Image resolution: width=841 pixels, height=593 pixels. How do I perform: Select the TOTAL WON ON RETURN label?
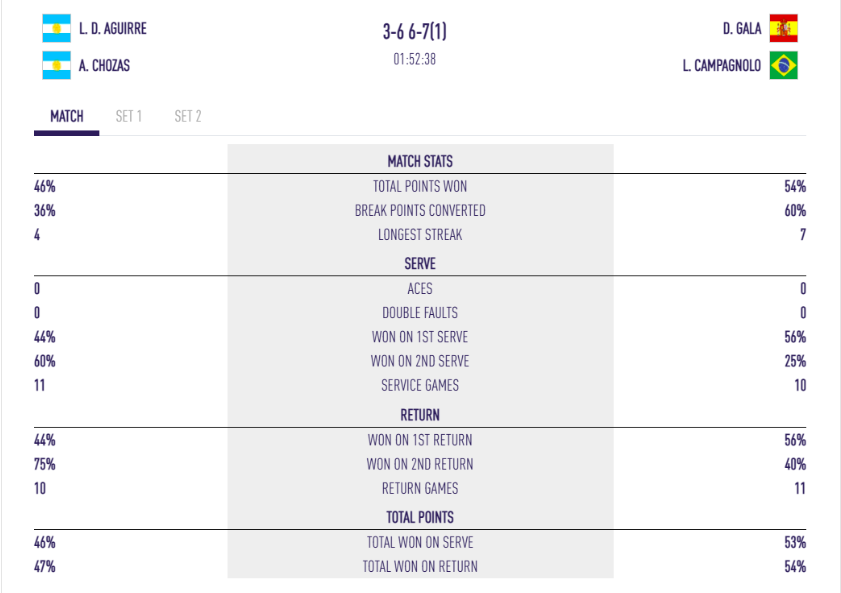click(420, 567)
